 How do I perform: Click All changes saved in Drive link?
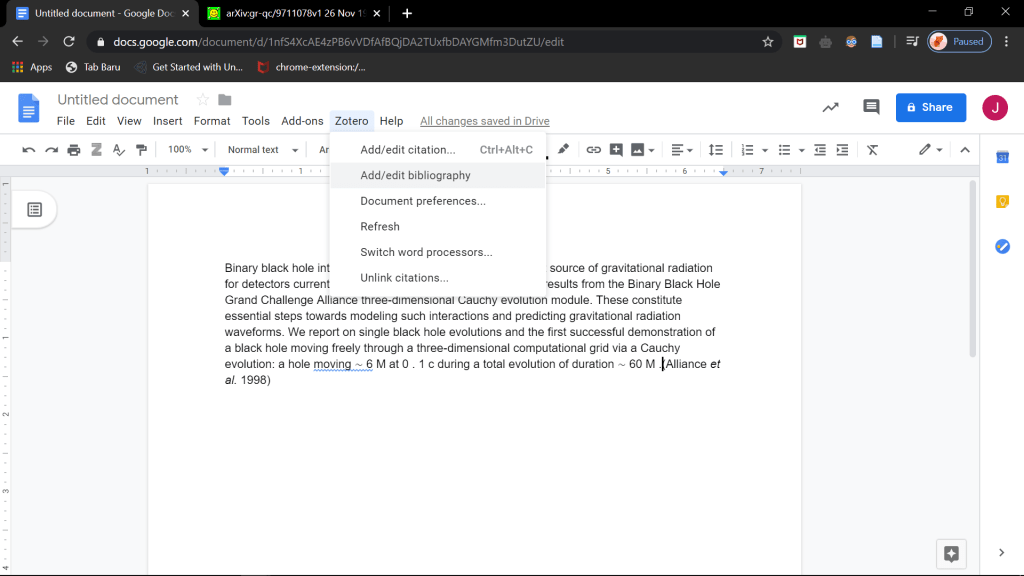484,121
